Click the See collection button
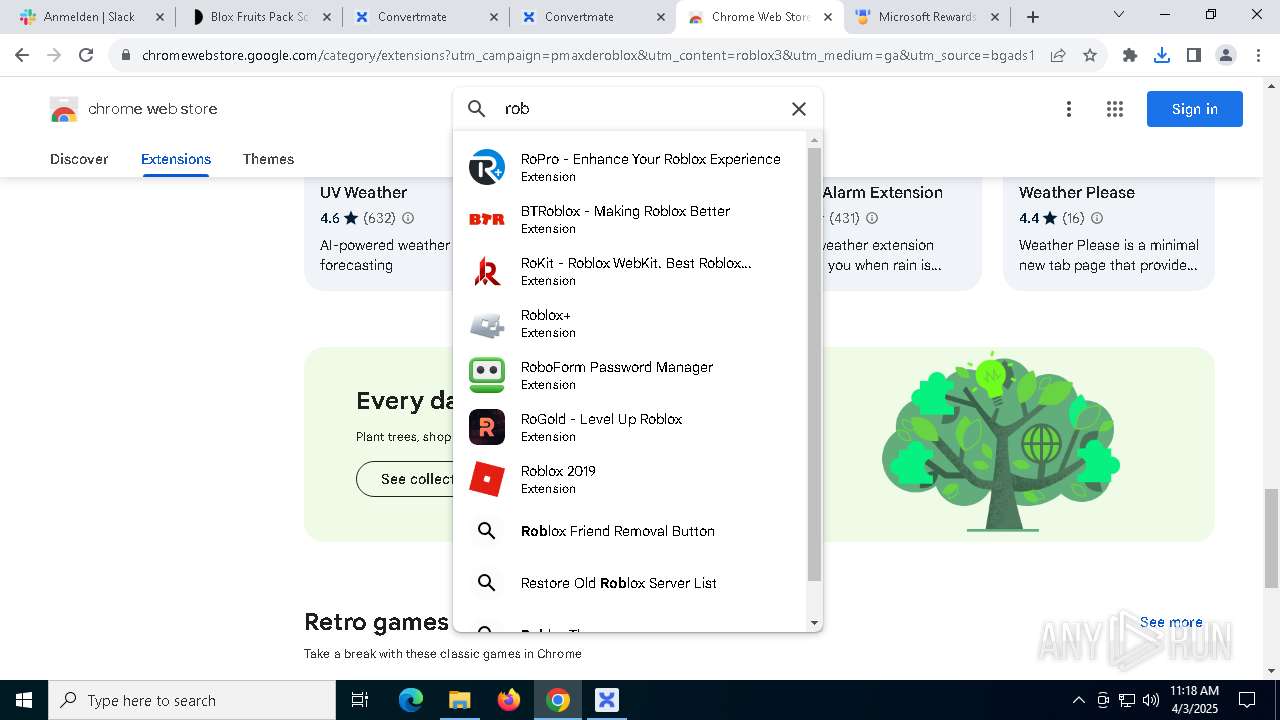Viewport: 1280px width, 720px height. pos(417,479)
